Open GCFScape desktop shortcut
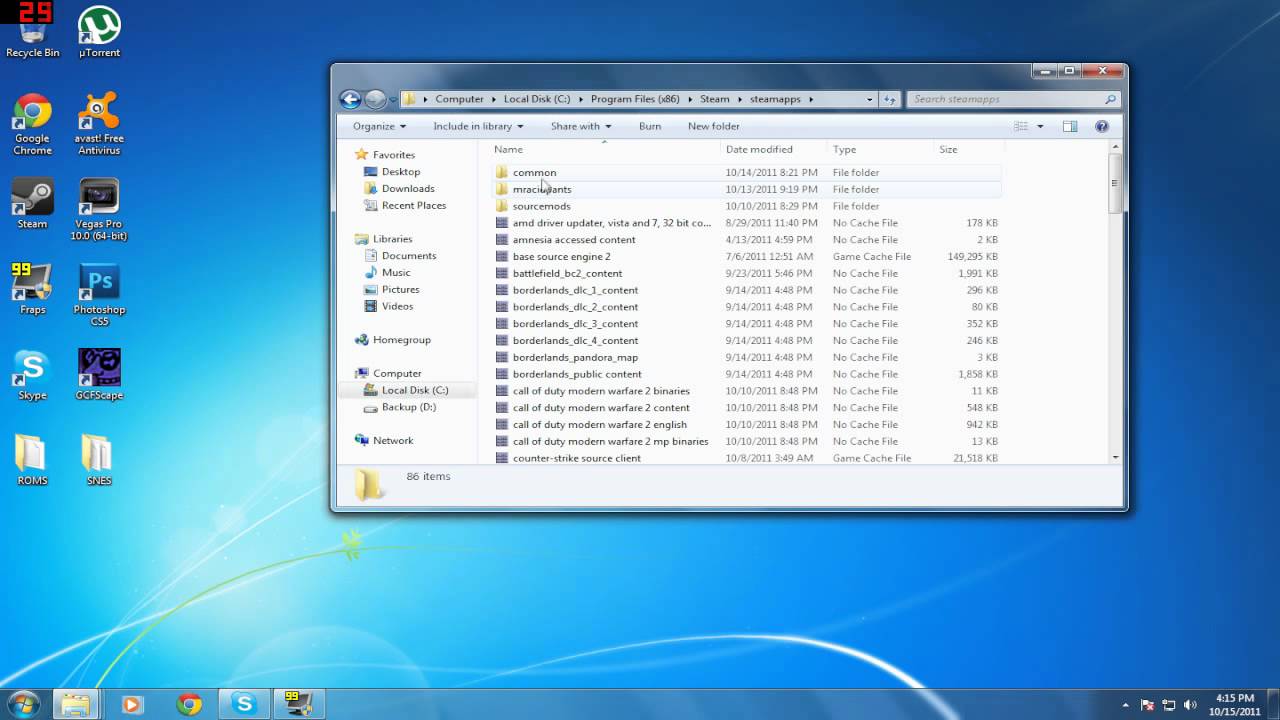 pos(99,374)
